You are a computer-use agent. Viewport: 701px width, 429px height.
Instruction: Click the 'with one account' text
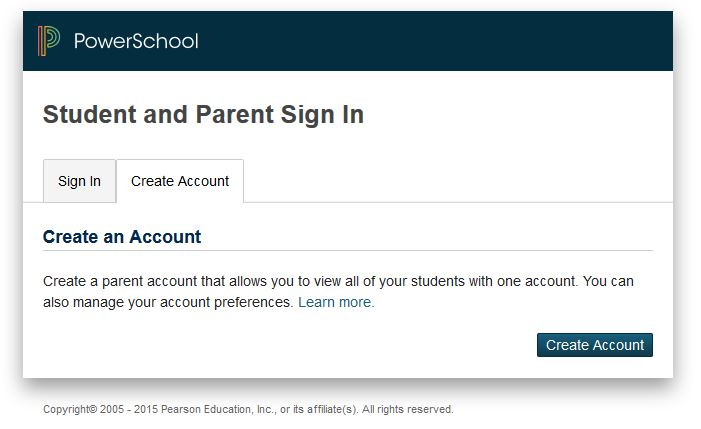(520, 282)
